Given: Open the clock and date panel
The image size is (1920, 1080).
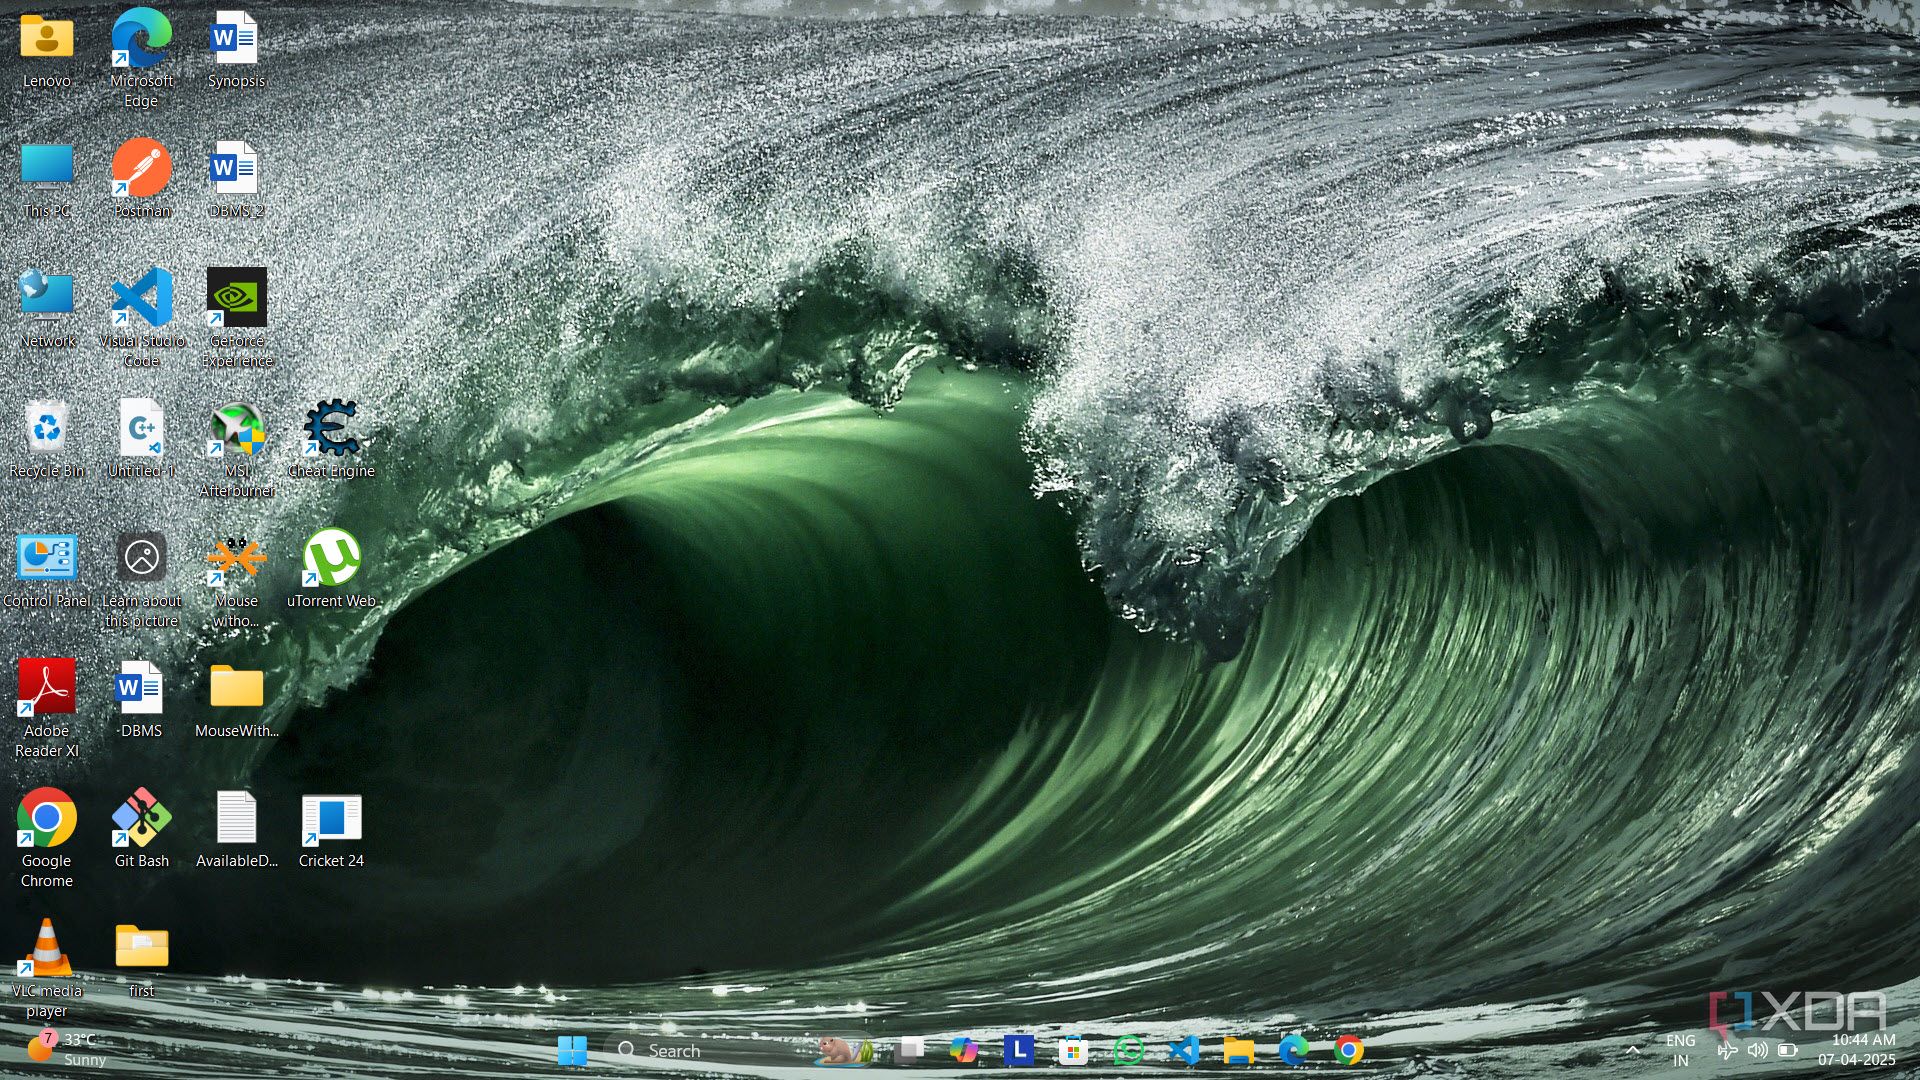Looking at the screenshot, I should click(1857, 1050).
